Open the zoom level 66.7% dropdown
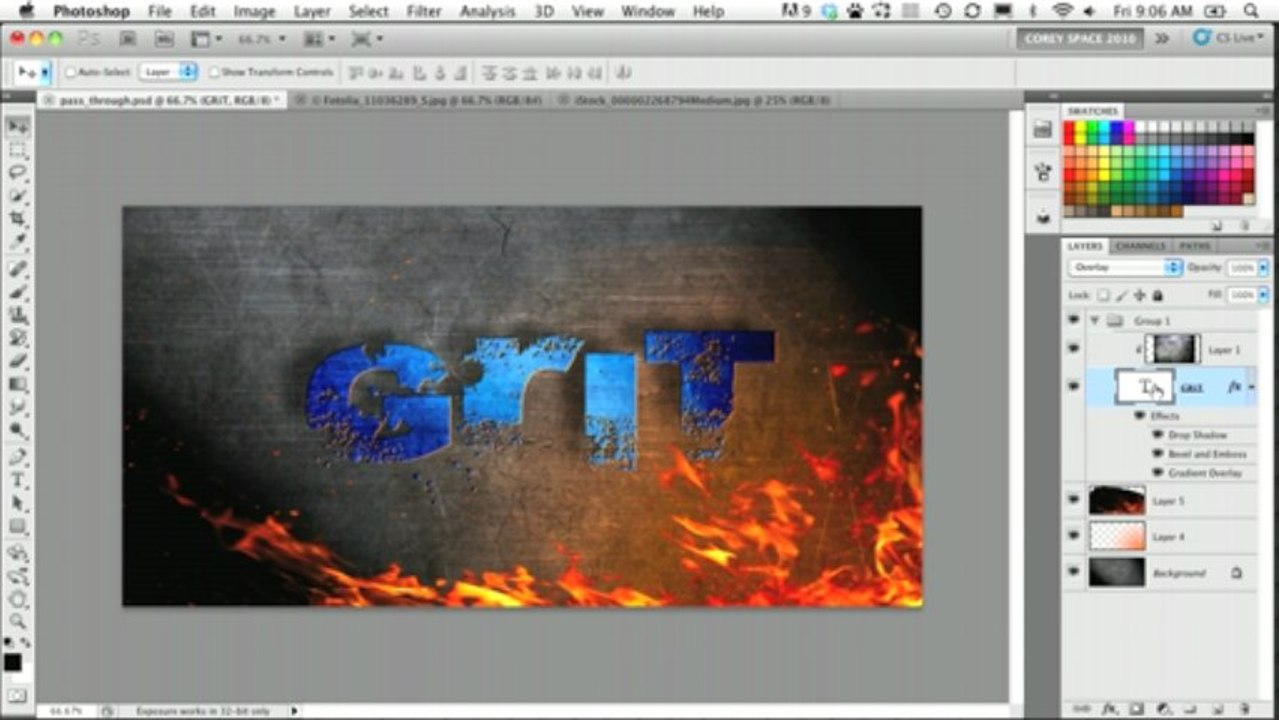This screenshot has width=1279, height=720. coord(262,39)
